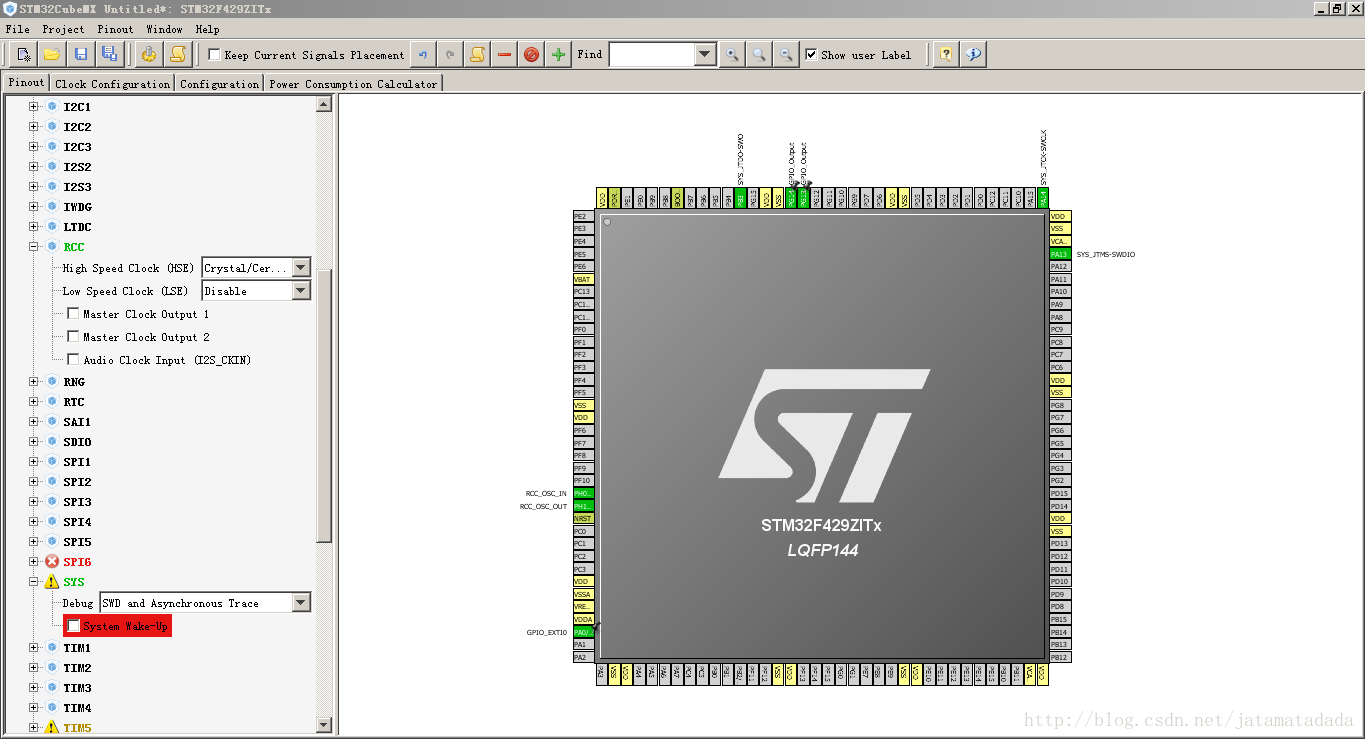Click the red minus Collapse All icon
The image size is (1365, 740).
505,55
